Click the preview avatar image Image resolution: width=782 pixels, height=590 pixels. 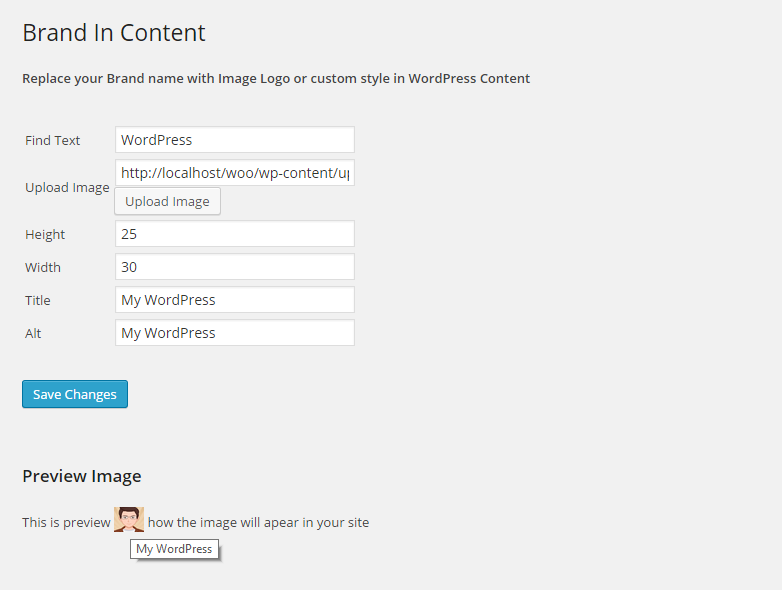pos(129,519)
